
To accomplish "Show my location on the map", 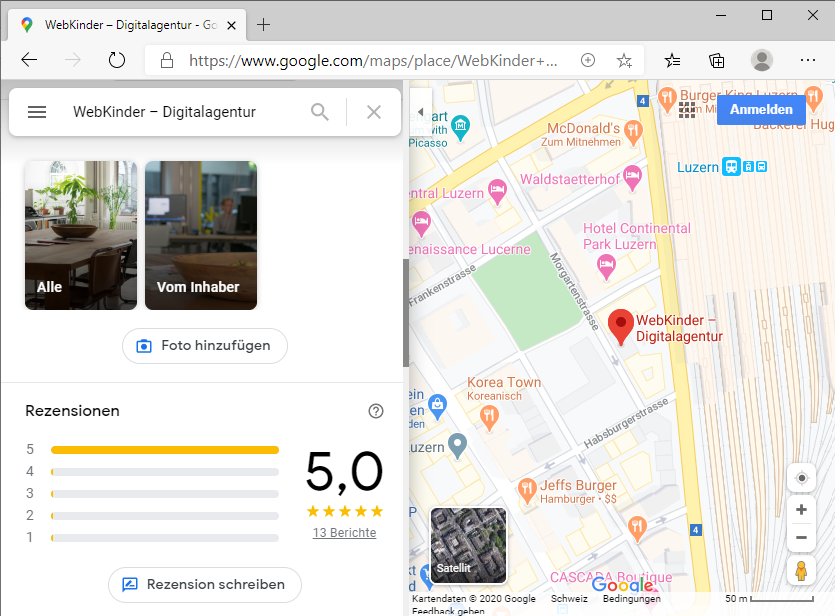I will tap(801, 478).
